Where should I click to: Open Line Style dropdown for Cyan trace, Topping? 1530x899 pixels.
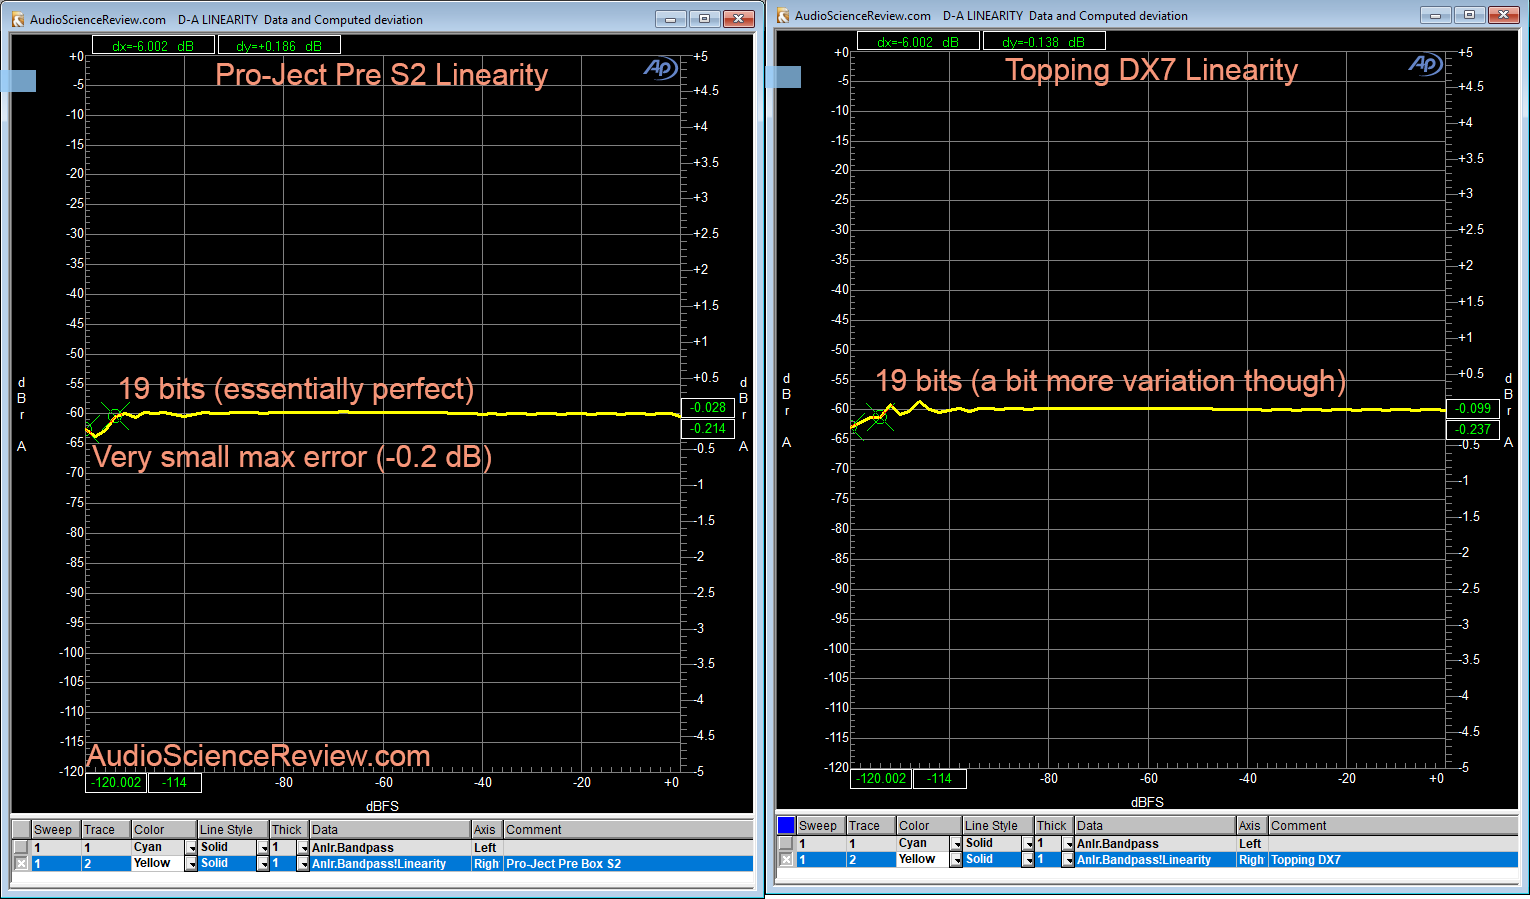pyautogui.click(x=1028, y=844)
